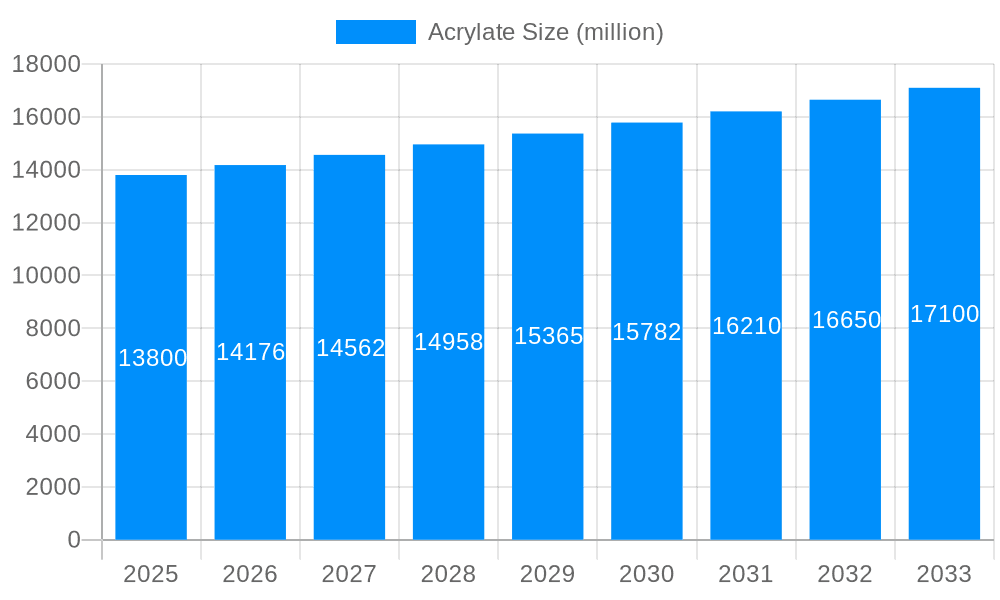
Task: Expand details on the 17100 data label
Action: point(943,314)
